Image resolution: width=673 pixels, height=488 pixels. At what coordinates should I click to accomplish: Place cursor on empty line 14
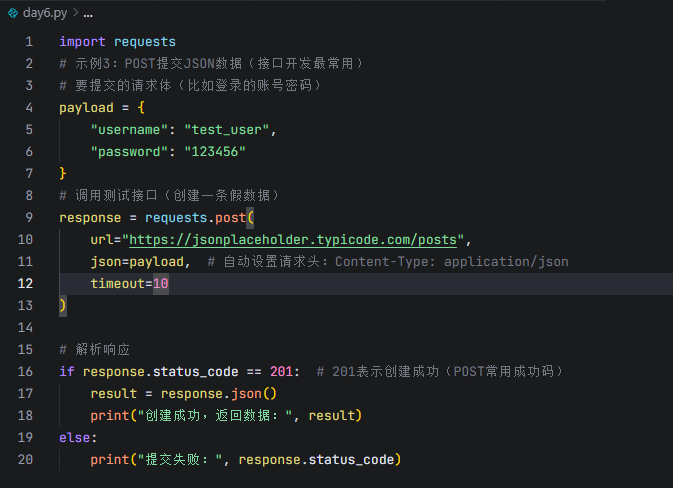click(365, 328)
